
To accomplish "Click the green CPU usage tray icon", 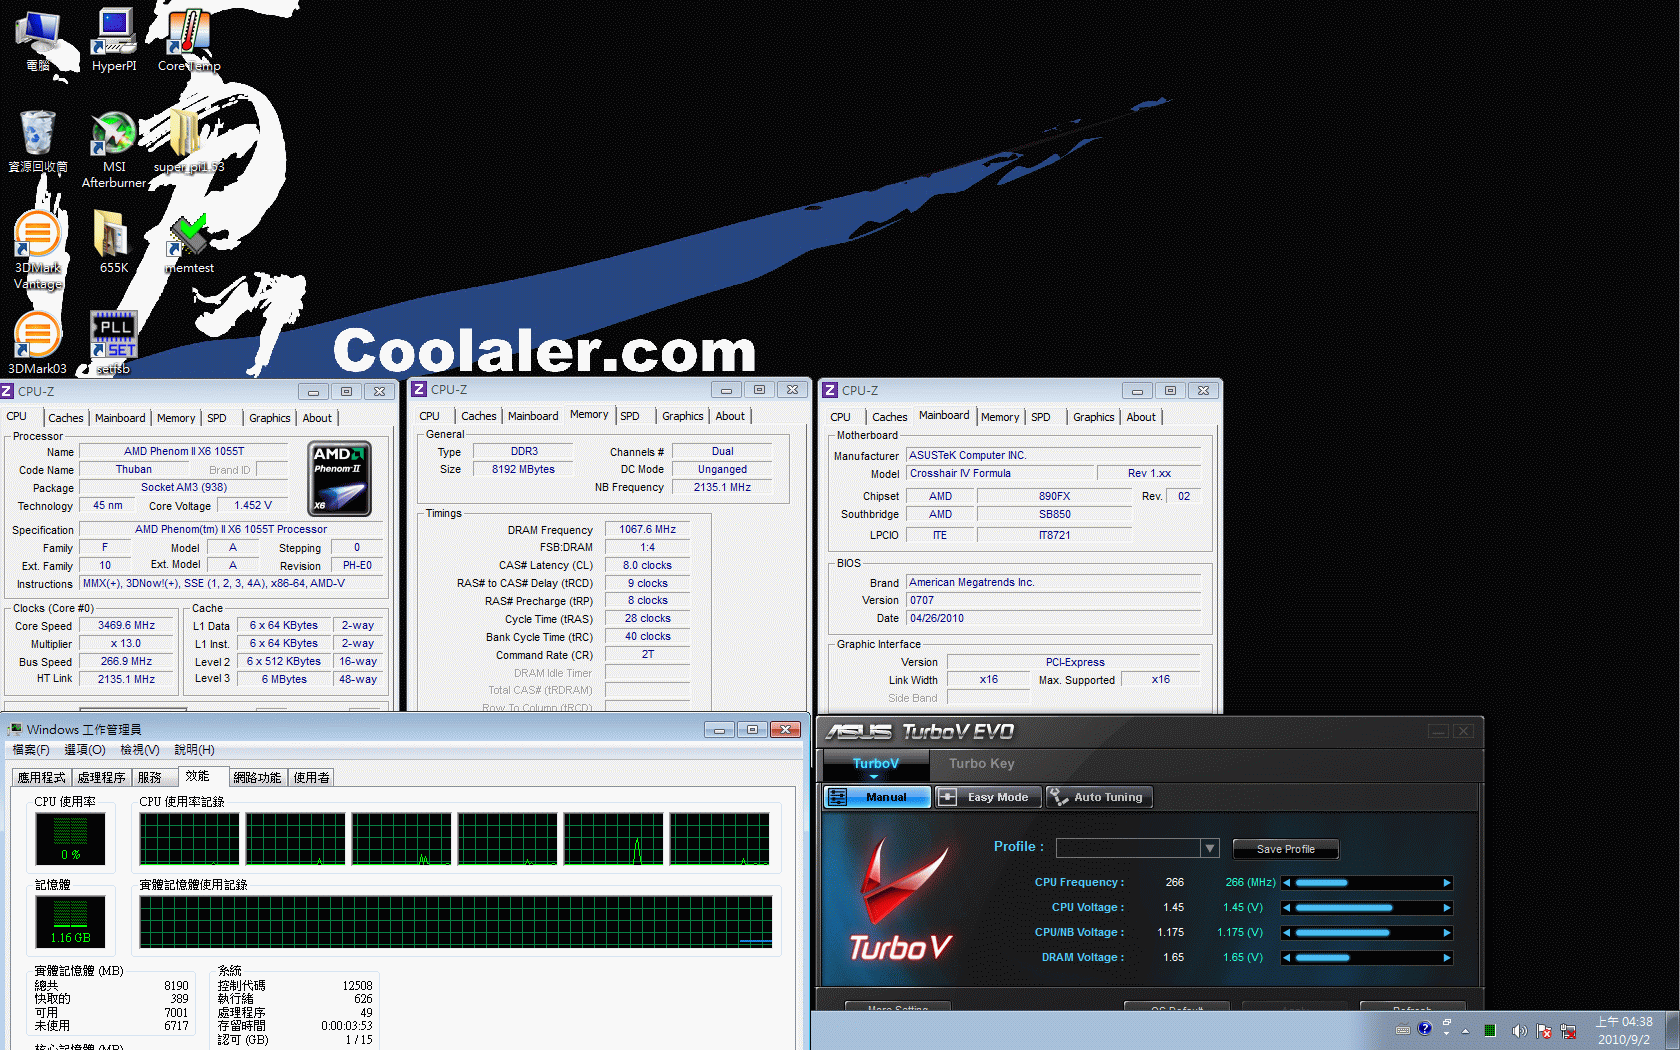I will [x=1490, y=1030].
